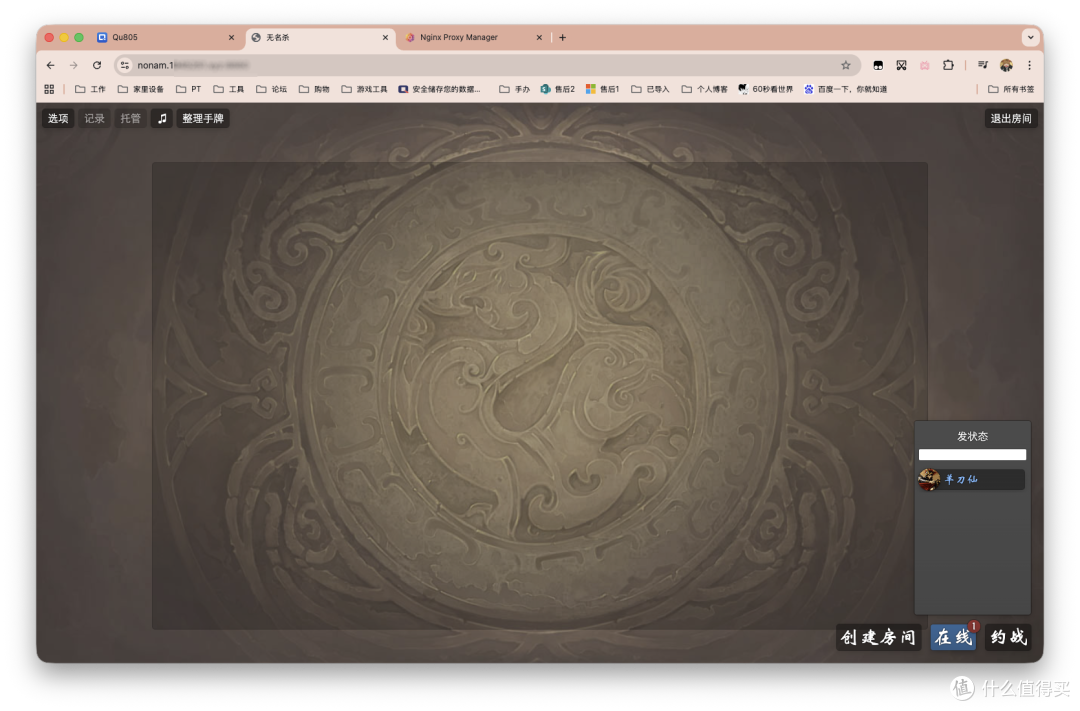The width and height of the screenshot is (1080, 711).
Task: Open the 已导入 bookmark folder
Action: (x=650, y=89)
